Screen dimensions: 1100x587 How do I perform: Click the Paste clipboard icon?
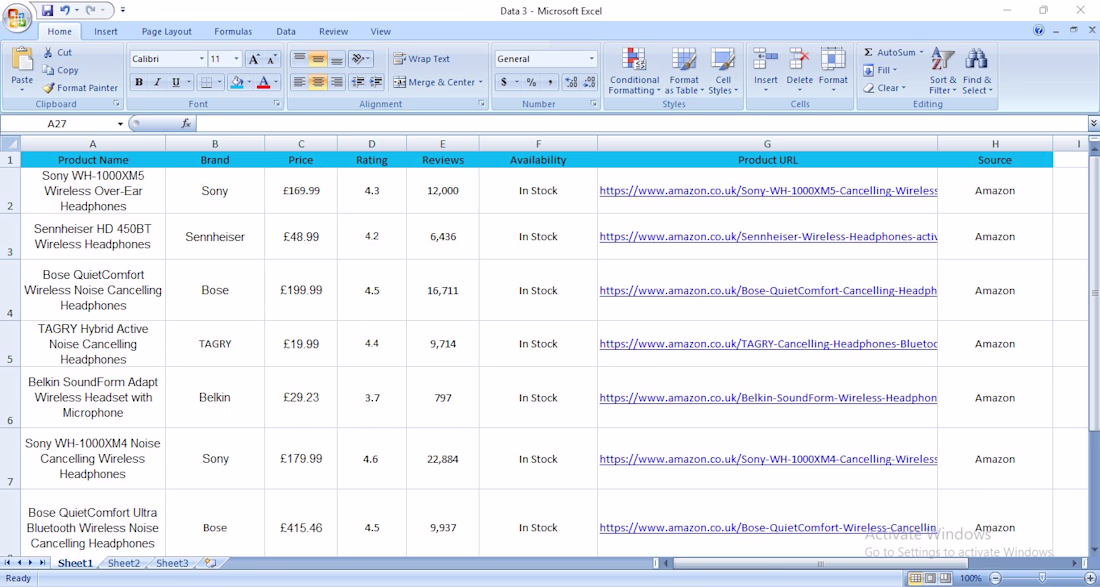(x=22, y=60)
